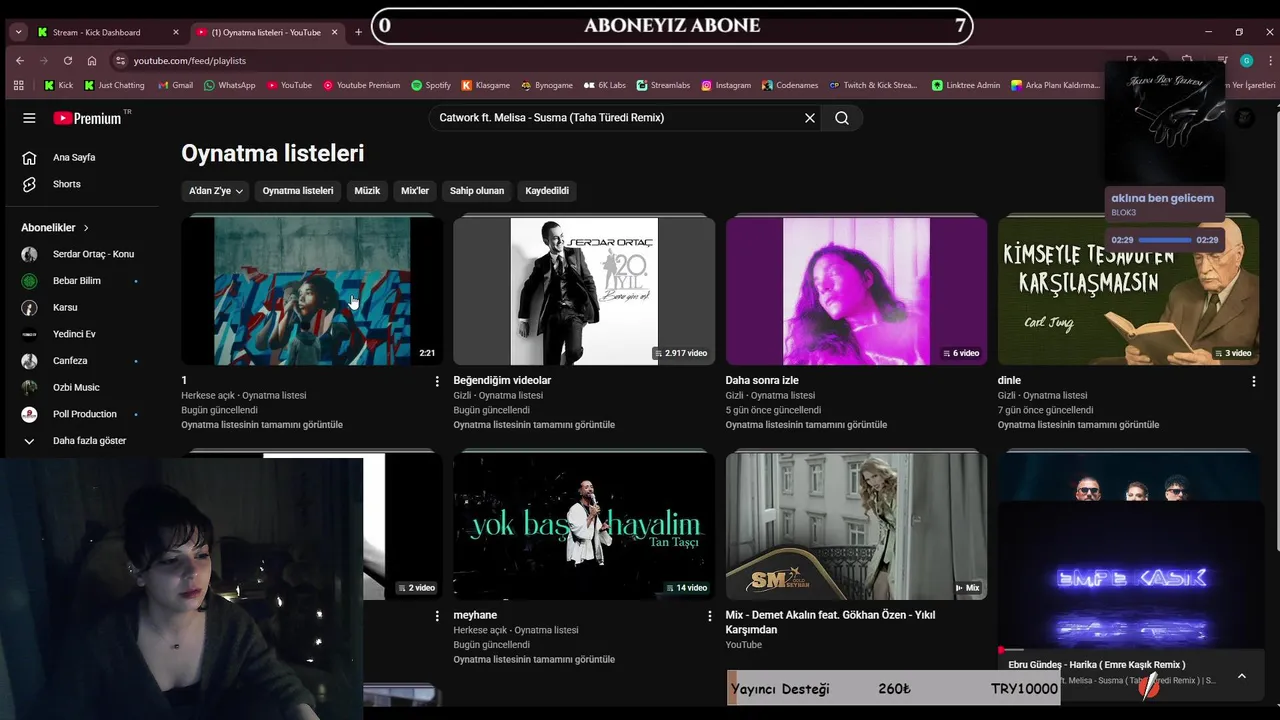Open the Spotify bookmark
The height and width of the screenshot is (720, 1280).
pyautogui.click(x=431, y=85)
